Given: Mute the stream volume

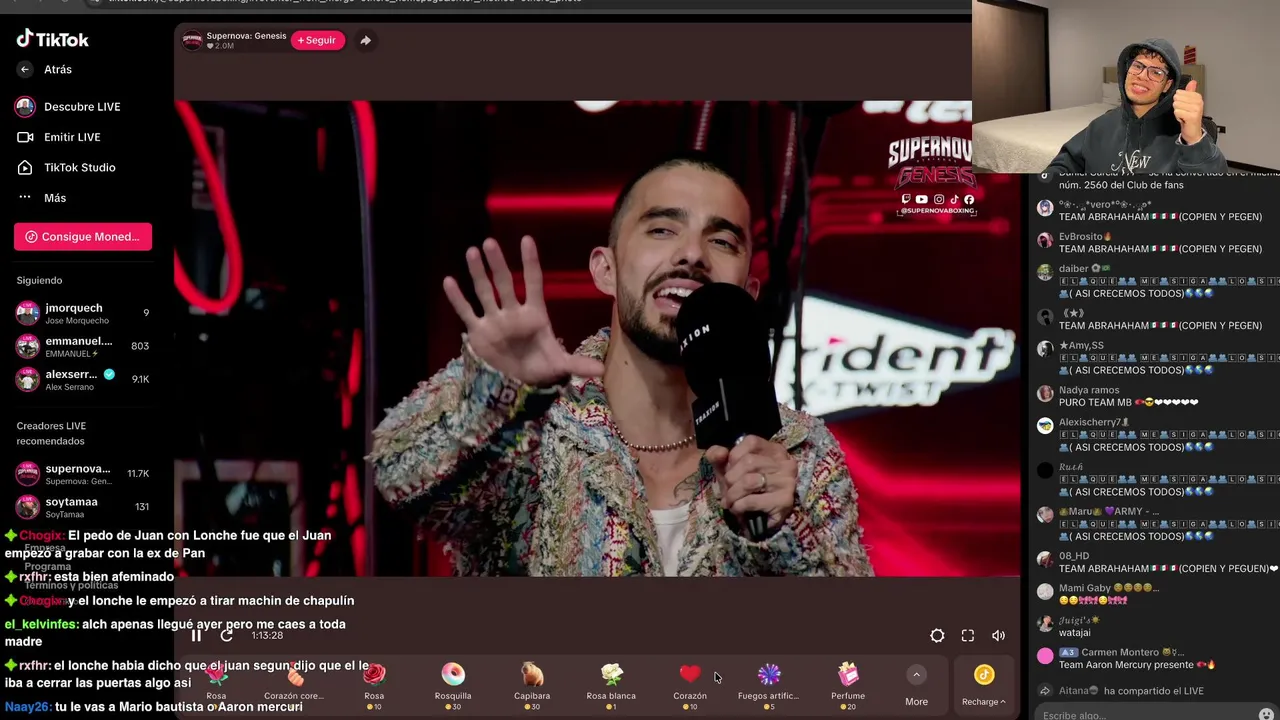Looking at the screenshot, I should [x=998, y=635].
